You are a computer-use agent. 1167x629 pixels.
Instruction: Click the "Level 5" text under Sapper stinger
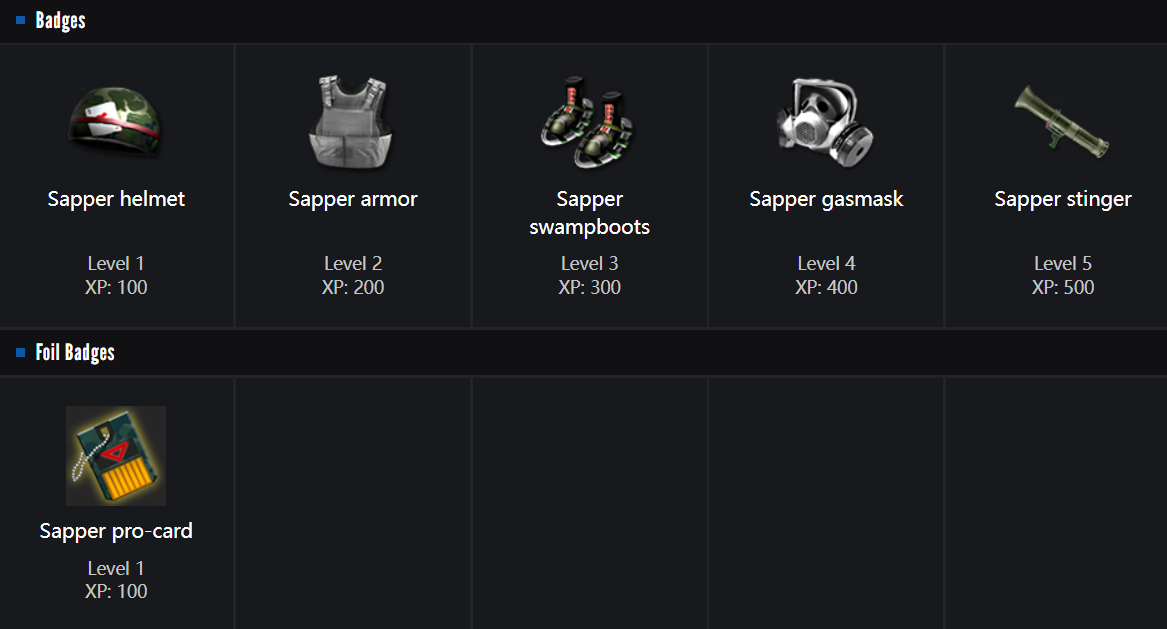[1063, 264]
